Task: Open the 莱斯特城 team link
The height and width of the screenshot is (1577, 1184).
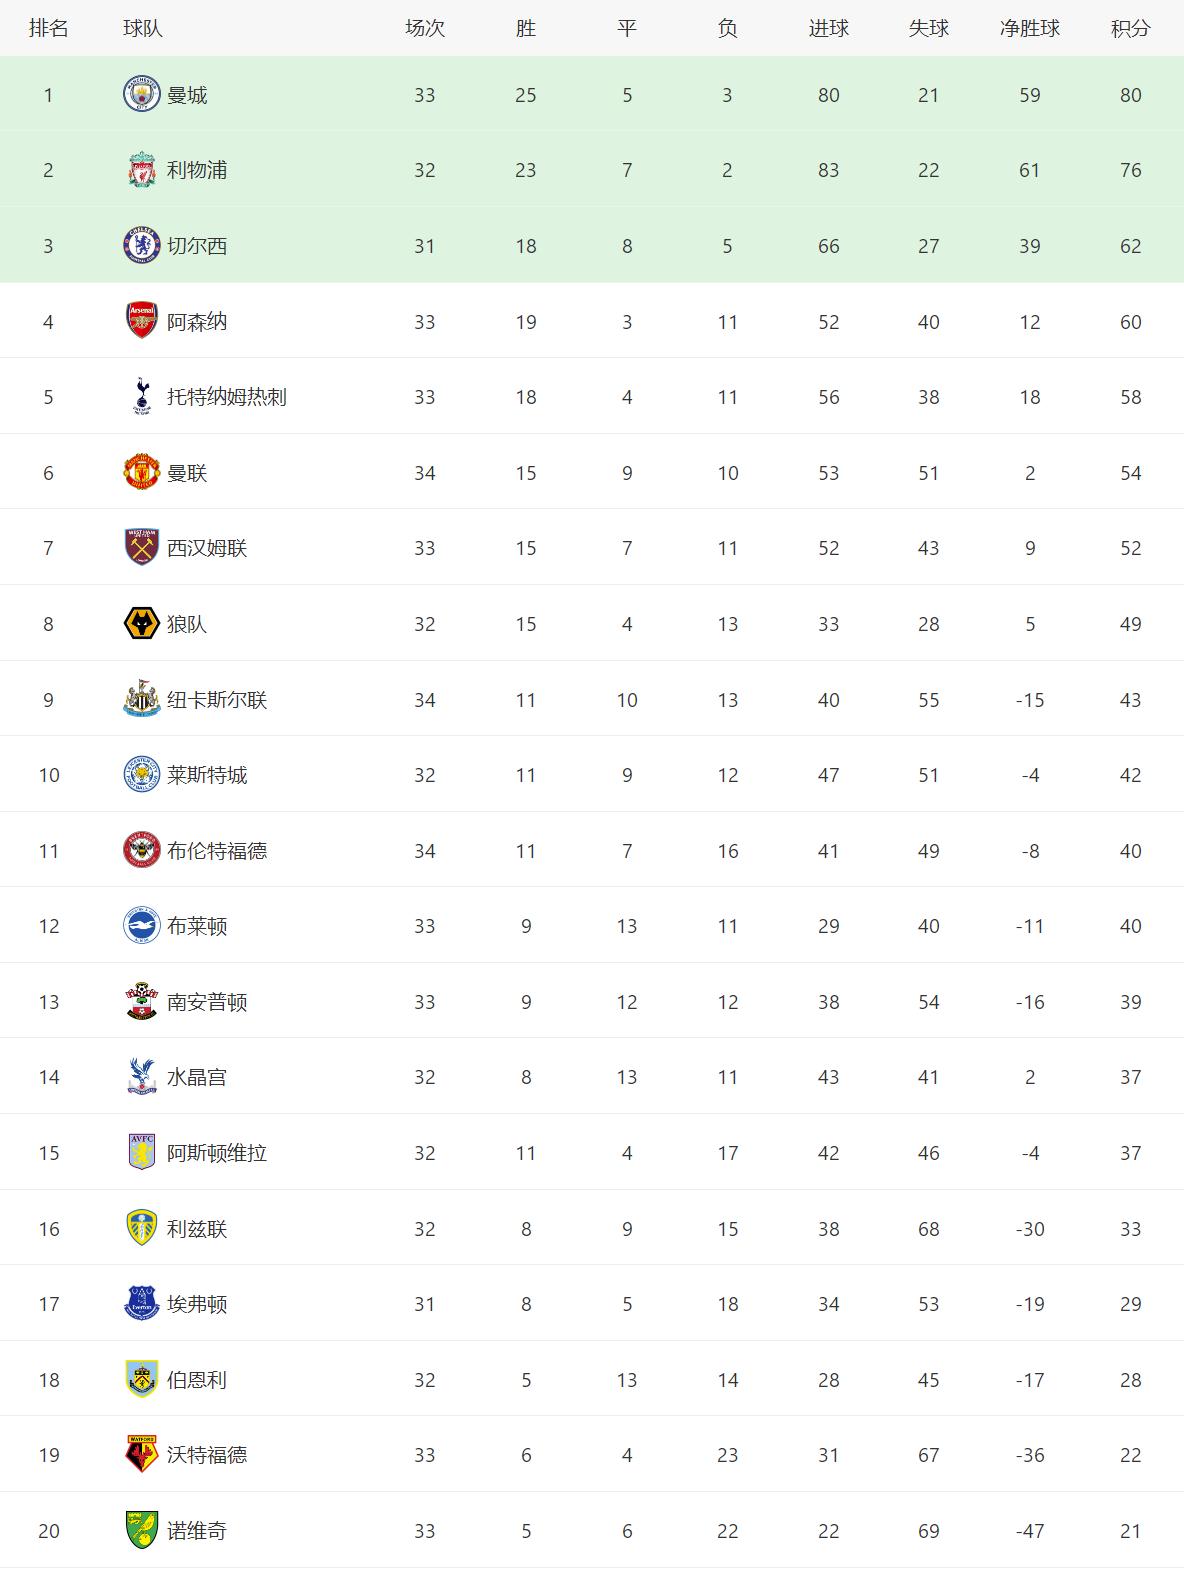Action: point(207,775)
